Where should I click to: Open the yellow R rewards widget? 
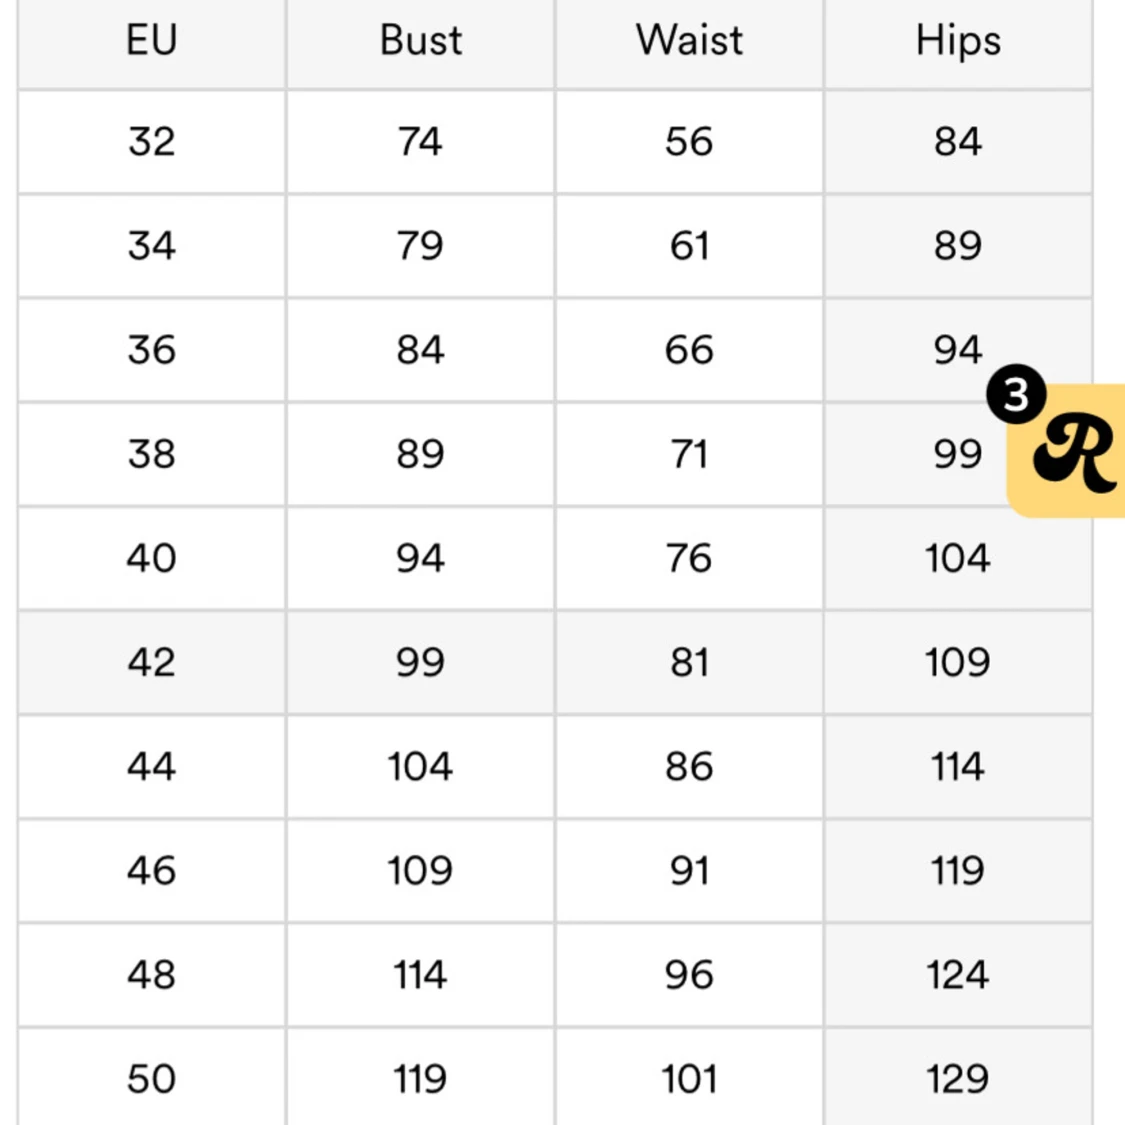[x=1068, y=451]
